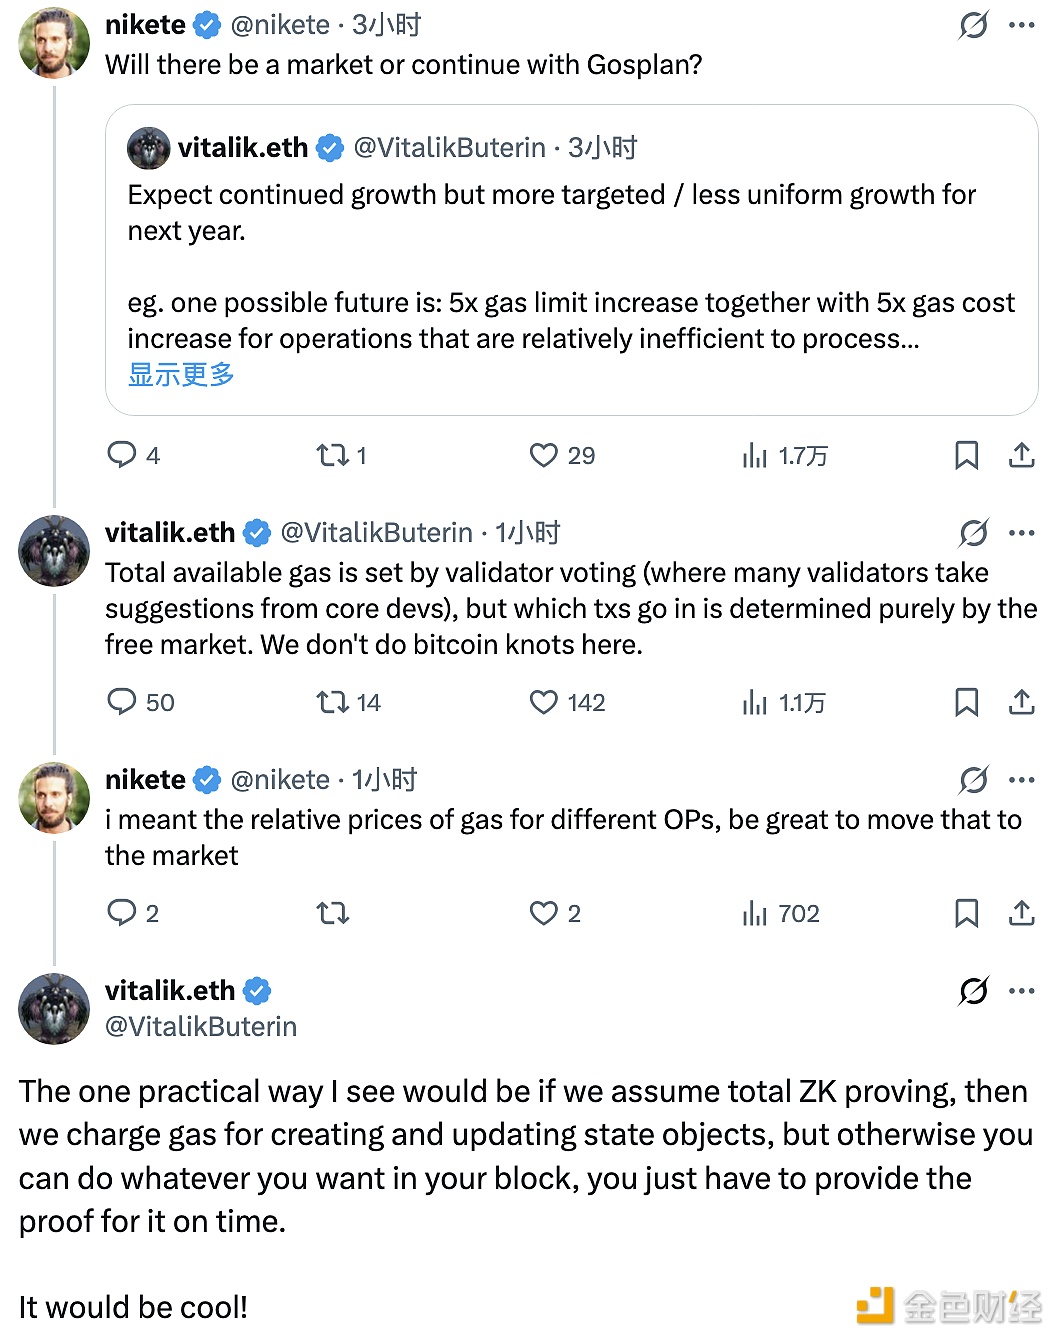Open more options menu on nikete's top tweet
This screenshot has height=1336, width=1054.
(x=1022, y=25)
